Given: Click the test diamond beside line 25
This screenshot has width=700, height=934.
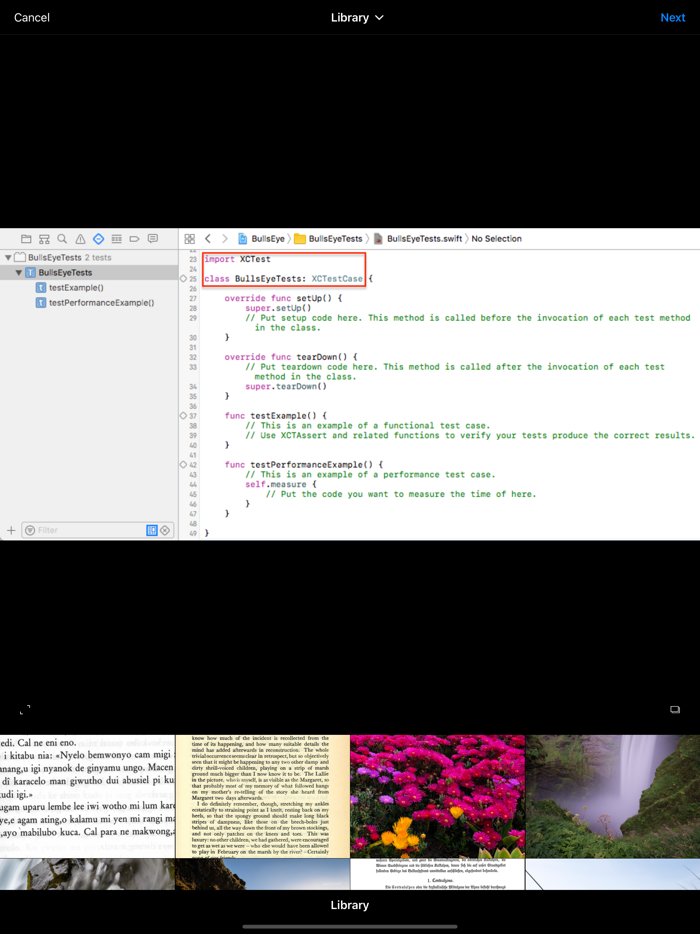Looking at the screenshot, I should click(183, 278).
